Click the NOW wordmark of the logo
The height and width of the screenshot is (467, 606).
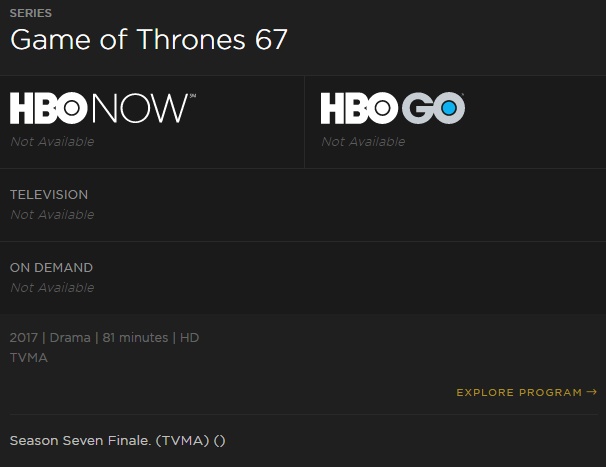click(141, 108)
